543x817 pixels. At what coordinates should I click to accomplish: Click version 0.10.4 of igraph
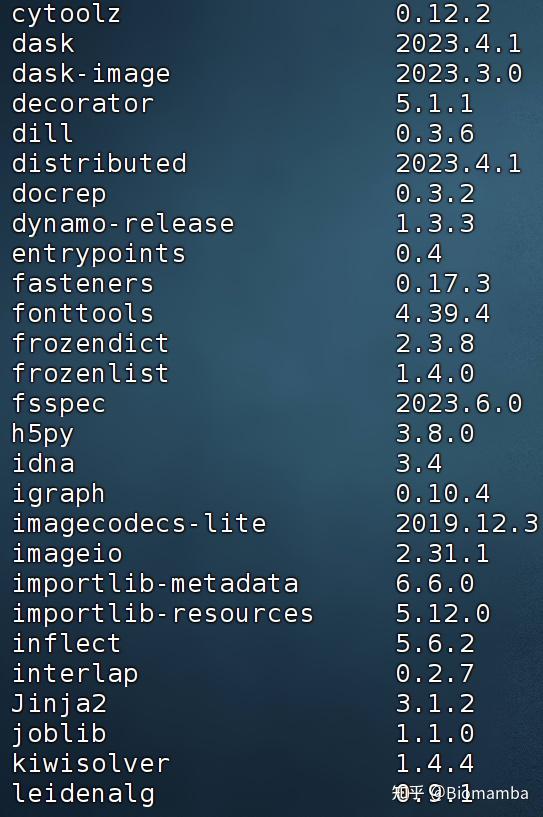pyautogui.click(x=443, y=493)
